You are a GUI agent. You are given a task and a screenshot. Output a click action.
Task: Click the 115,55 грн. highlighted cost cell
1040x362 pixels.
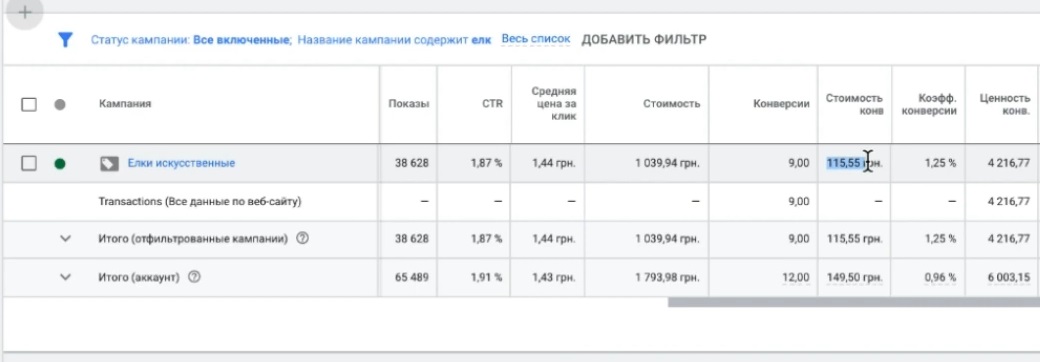coord(854,163)
